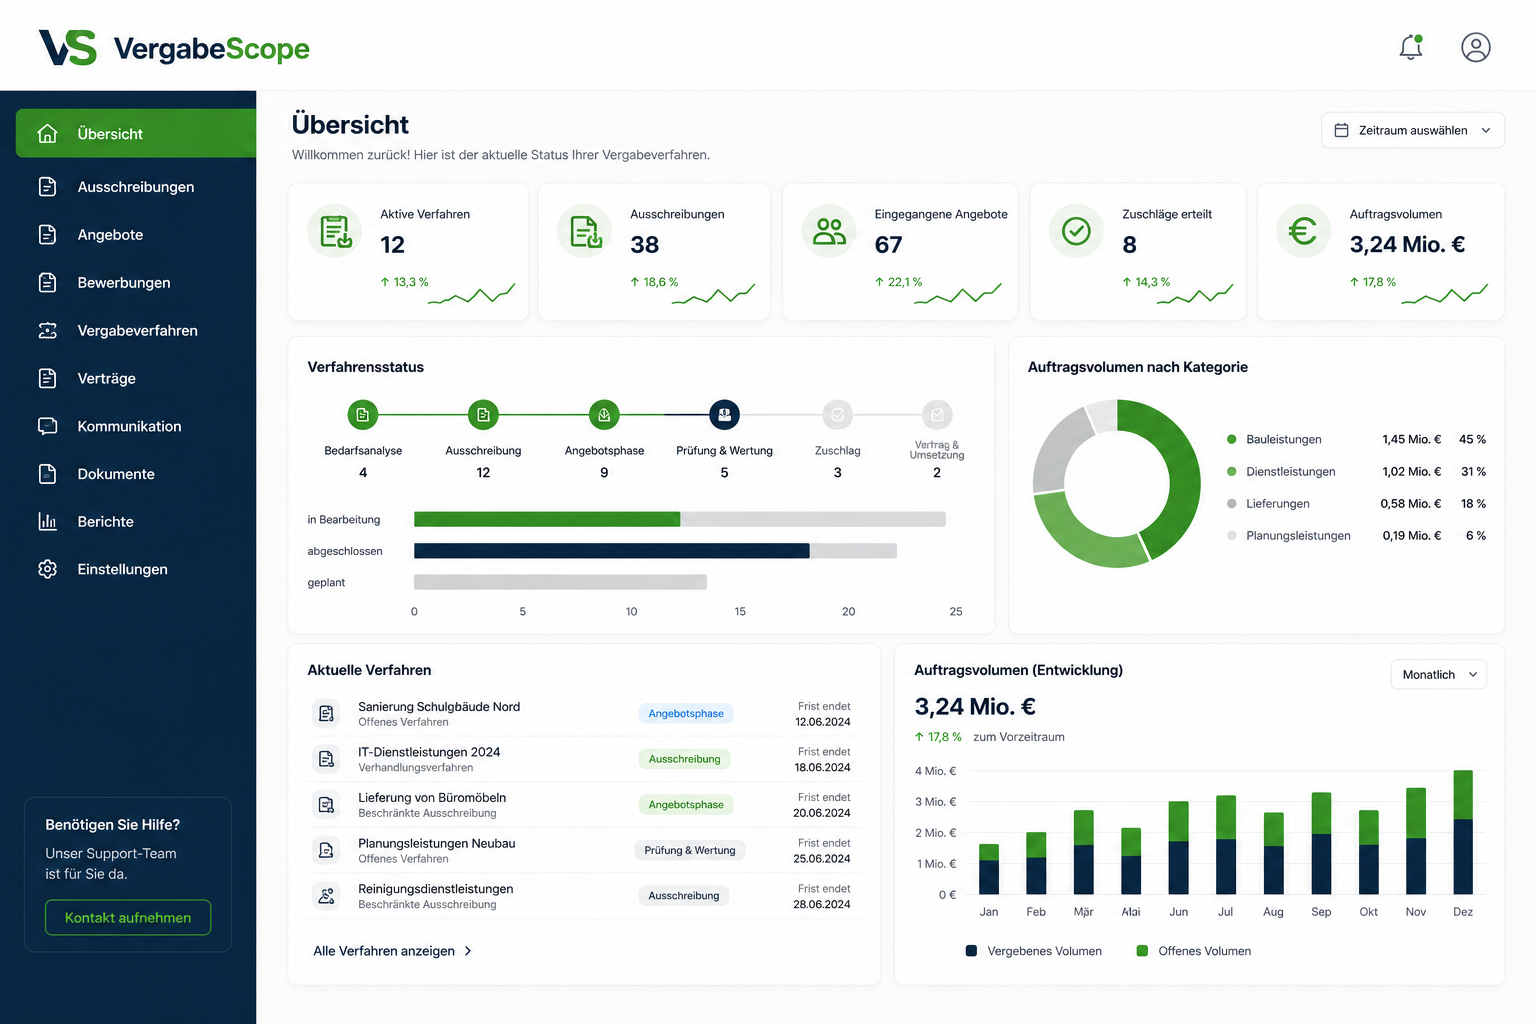
Task: Open the notifications bell
Action: tap(1411, 47)
